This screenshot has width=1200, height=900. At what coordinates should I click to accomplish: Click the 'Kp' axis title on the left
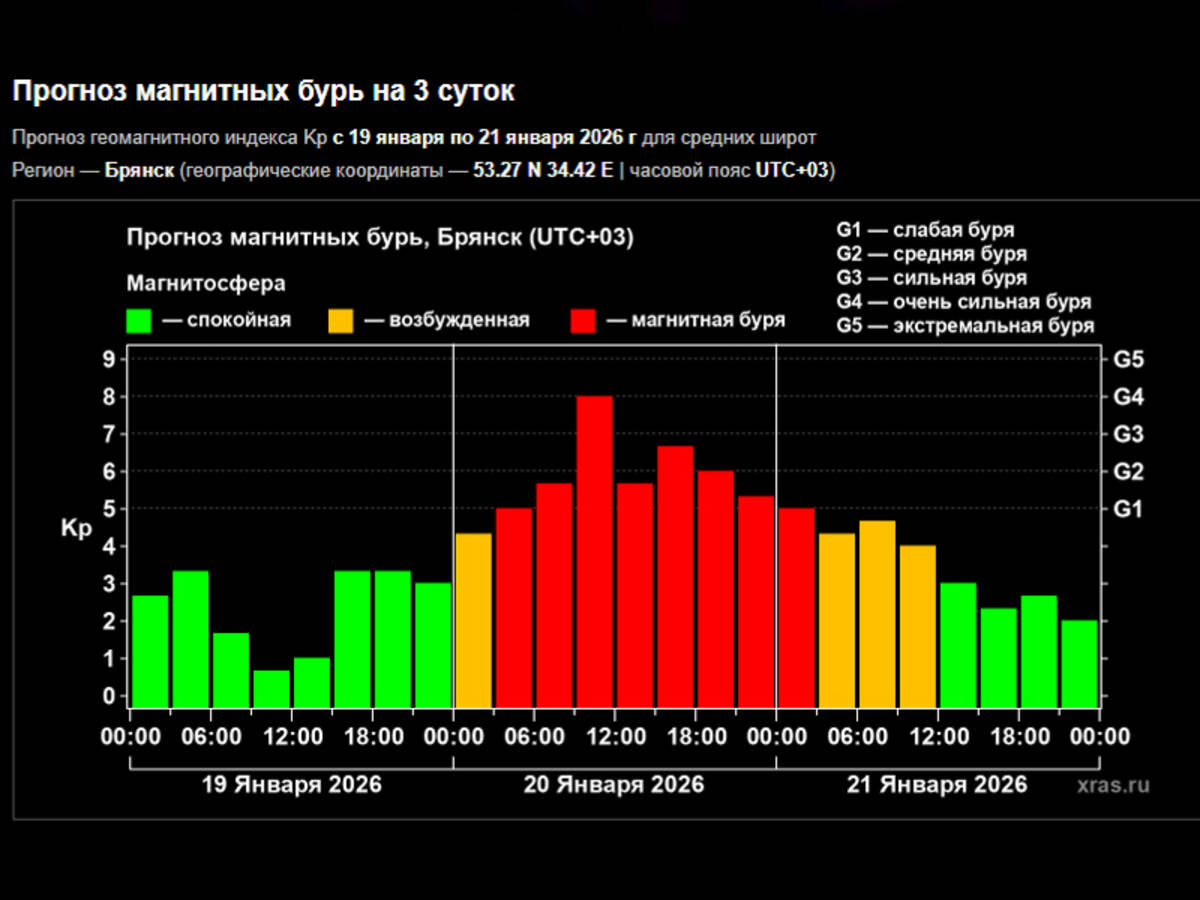tap(76, 530)
